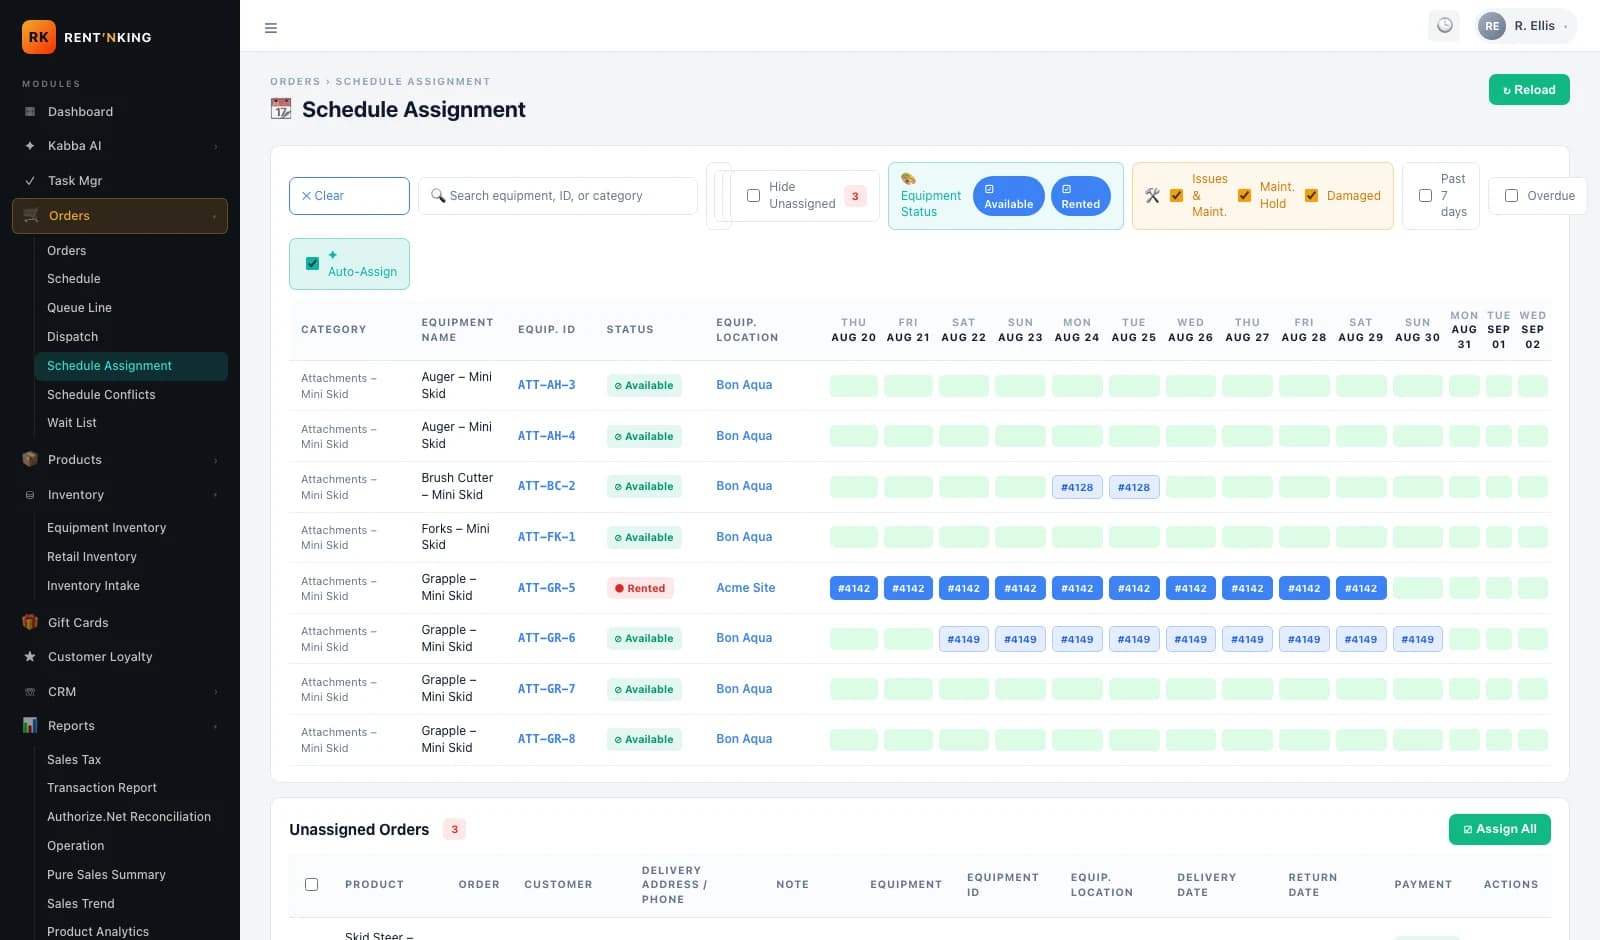
Task: Expand the Products submenu chevron
Action: pos(215,461)
